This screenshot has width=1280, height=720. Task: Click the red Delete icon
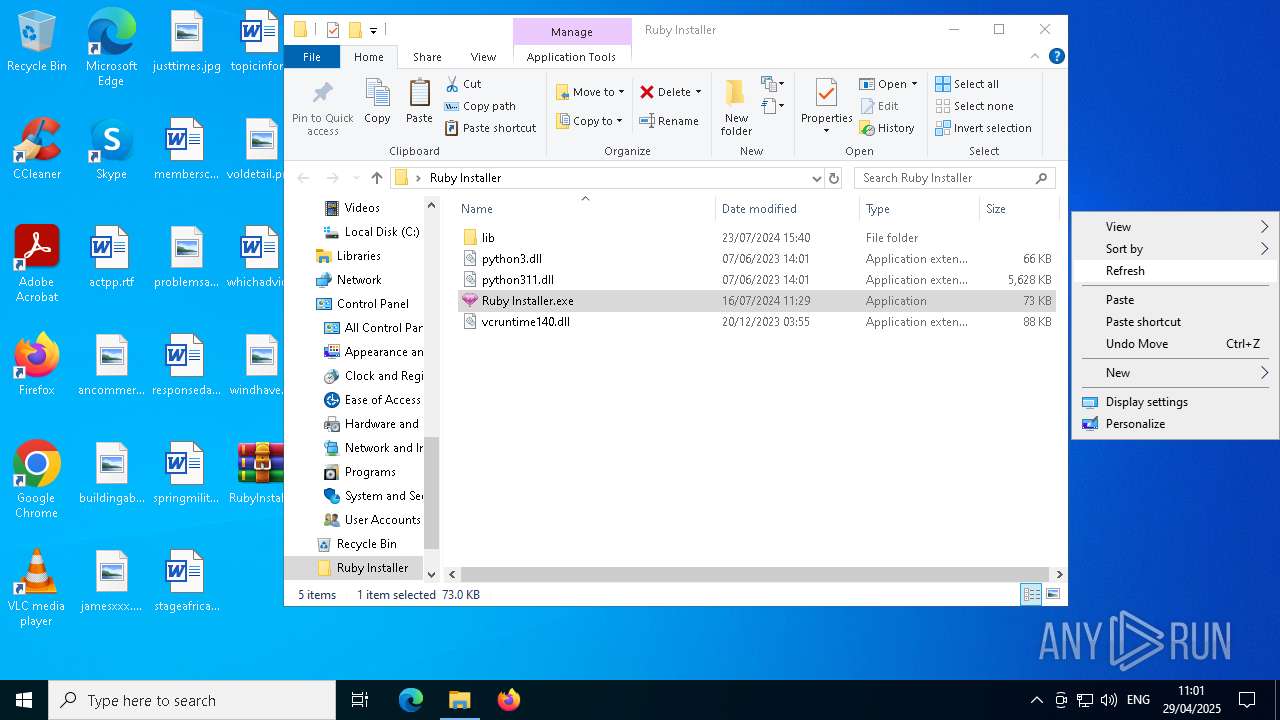click(x=647, y=92)
